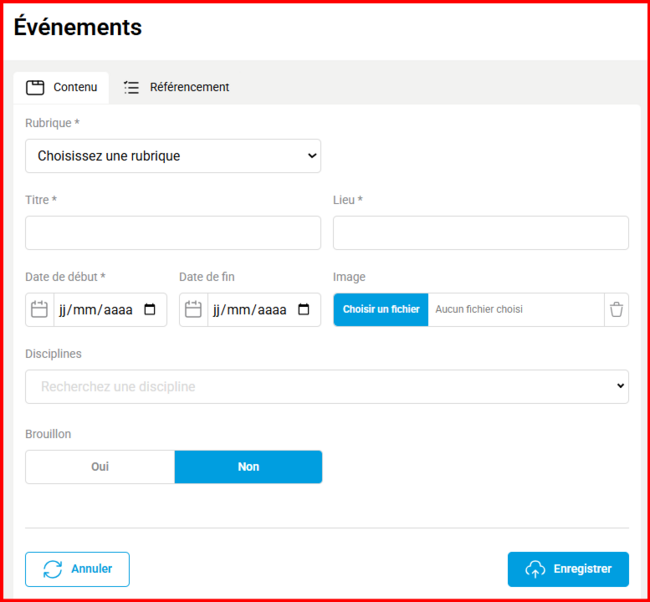The height and width of the screenshot is (602, 650).
Task: Click the cloud upload icon on Enregistrer
Action: tap(536, 569)
